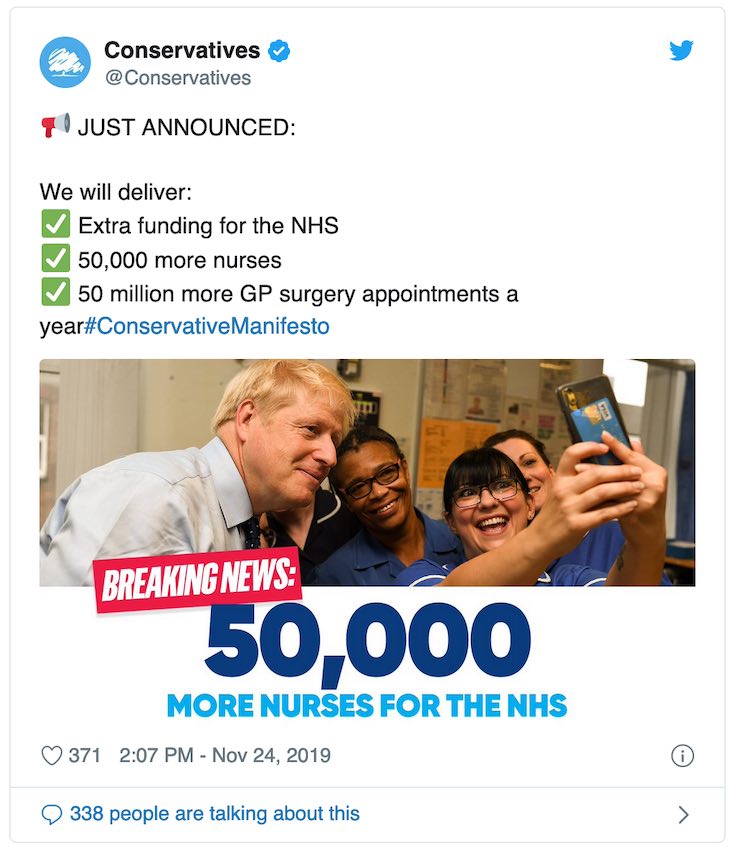This screenshot has width=735, height=851.
Task: Expand conversation with right chevron arrow
Action: [684, 815]
